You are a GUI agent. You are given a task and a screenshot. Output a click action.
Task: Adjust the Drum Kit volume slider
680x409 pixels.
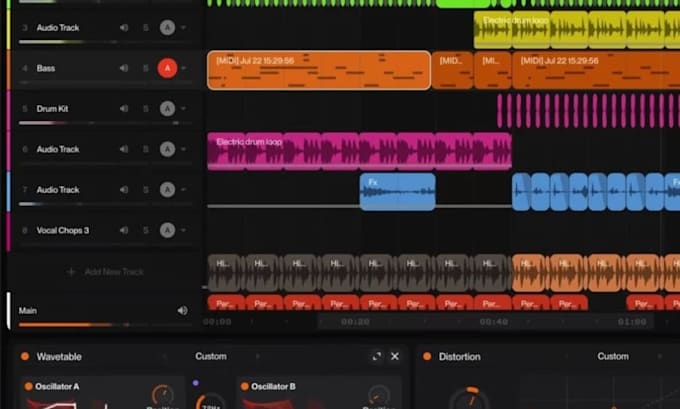(x=105, y=123)
